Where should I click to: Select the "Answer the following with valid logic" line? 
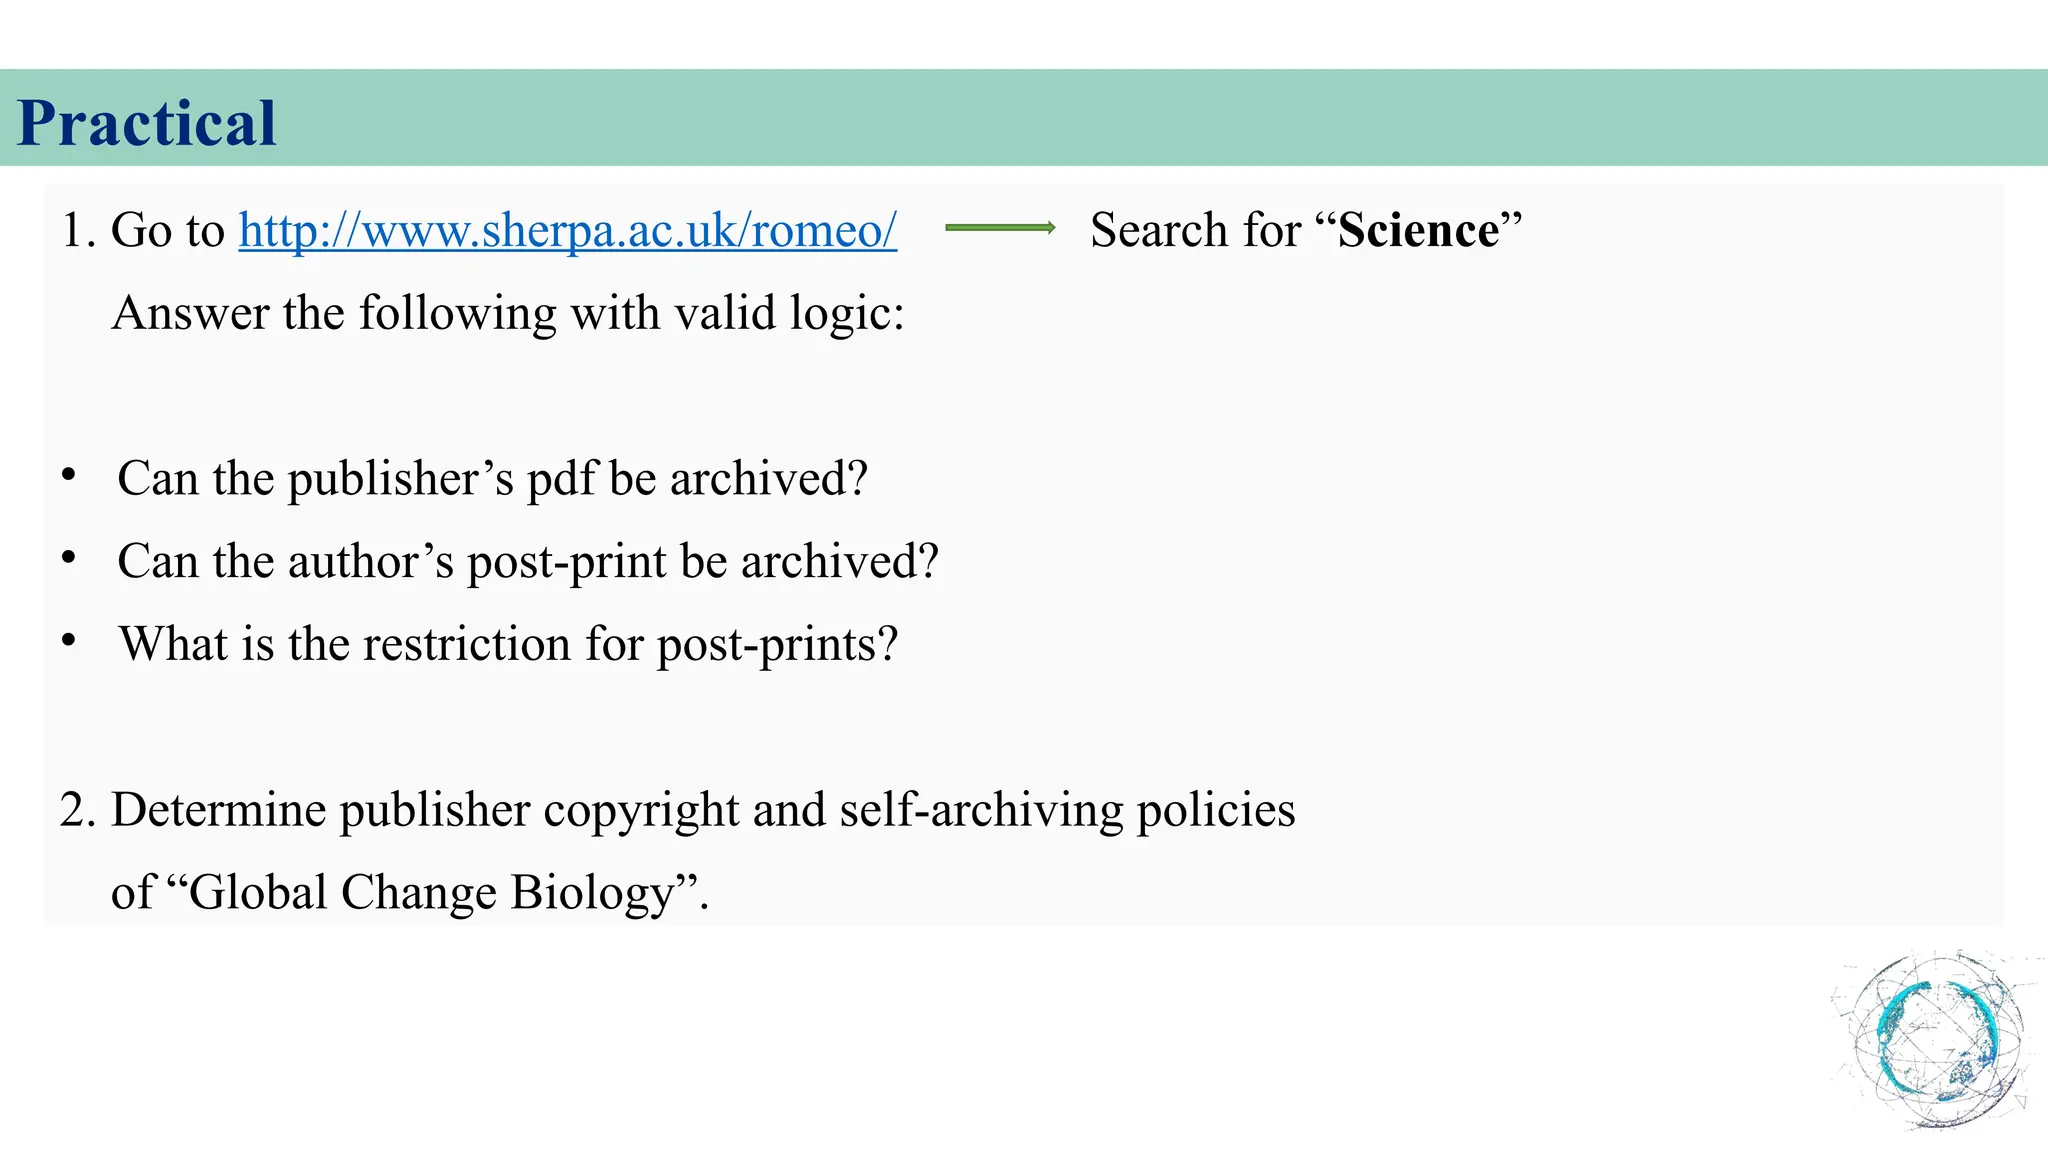click(x=508, y=314)
